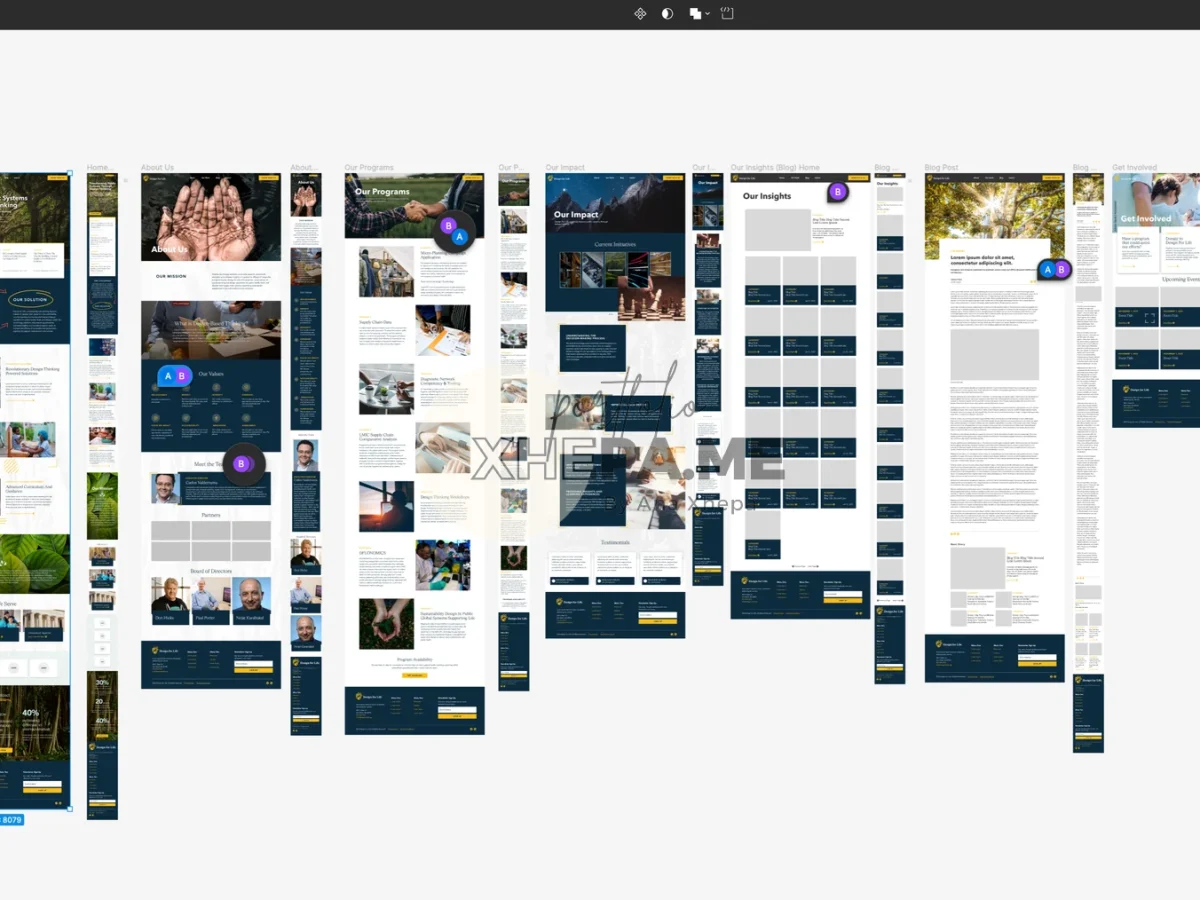The height and width of the screenshot is (900, 1200).
Task: Open the comment pin on Our Programs hero
Action: point(454,231)
